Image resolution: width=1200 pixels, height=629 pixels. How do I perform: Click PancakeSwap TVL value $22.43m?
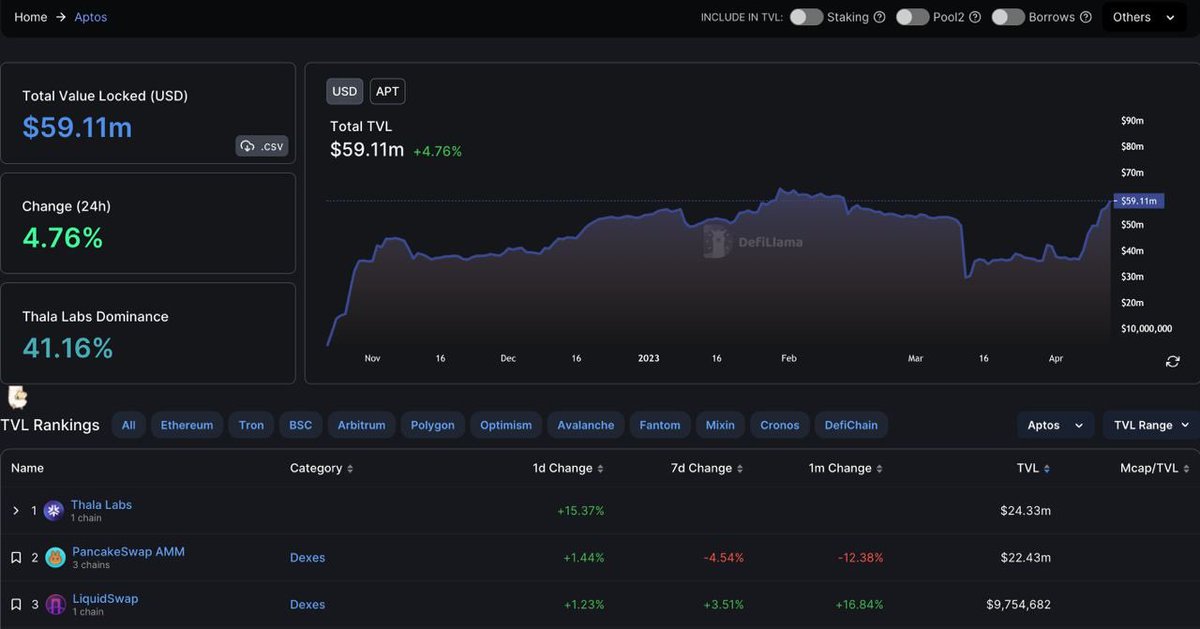[x=1025, y=557]
